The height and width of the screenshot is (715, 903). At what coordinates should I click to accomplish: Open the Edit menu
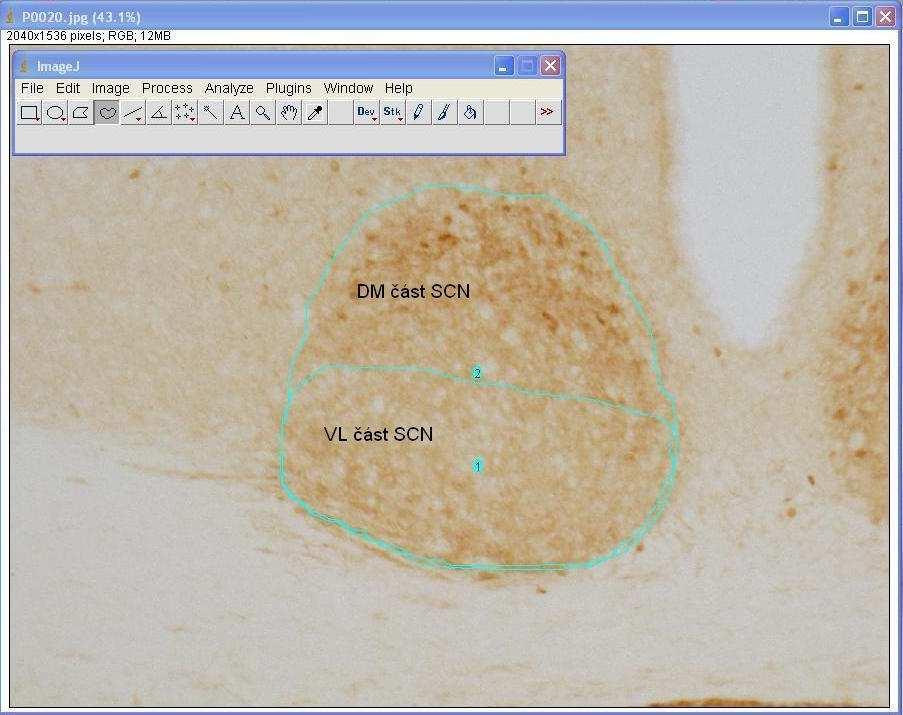(x=67, y=88)
